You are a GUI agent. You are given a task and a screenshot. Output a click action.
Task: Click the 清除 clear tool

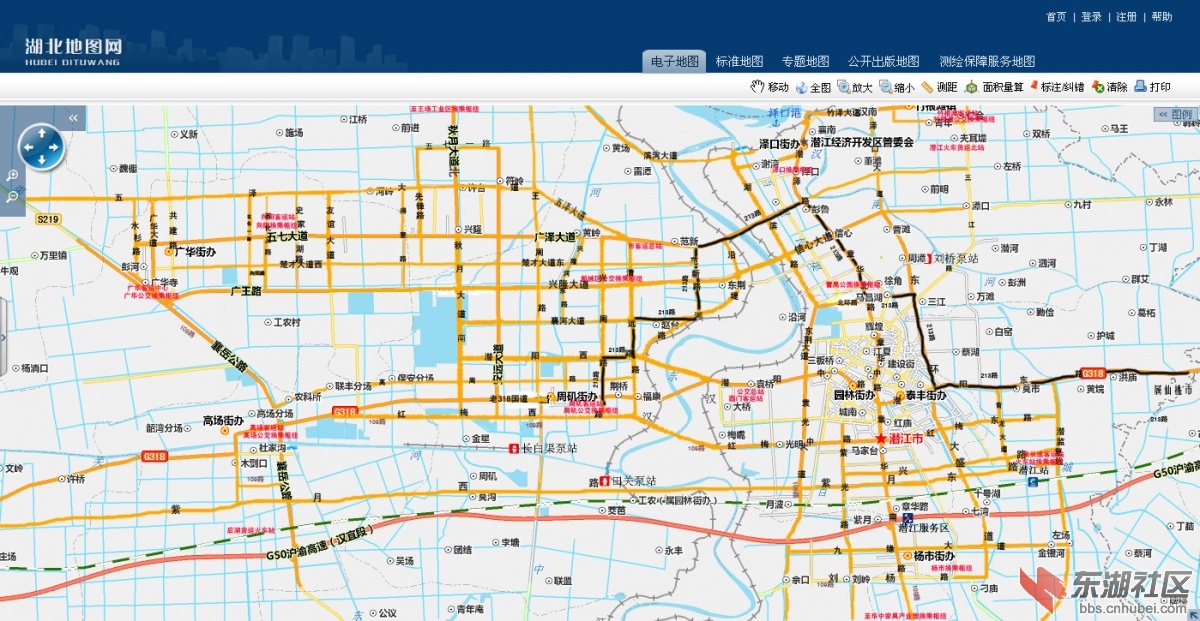coord(1110,87)
